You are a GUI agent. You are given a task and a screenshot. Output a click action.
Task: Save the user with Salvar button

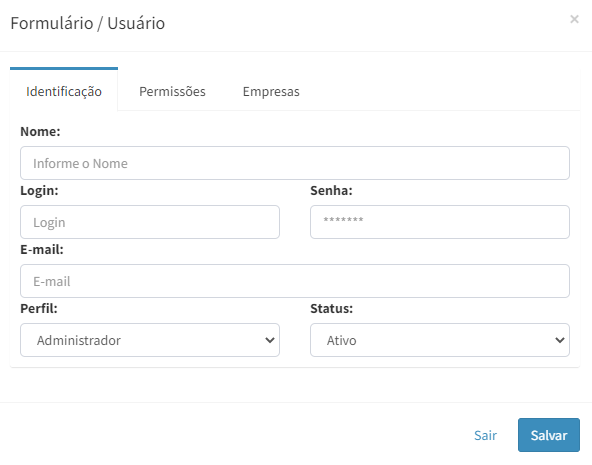549,435
